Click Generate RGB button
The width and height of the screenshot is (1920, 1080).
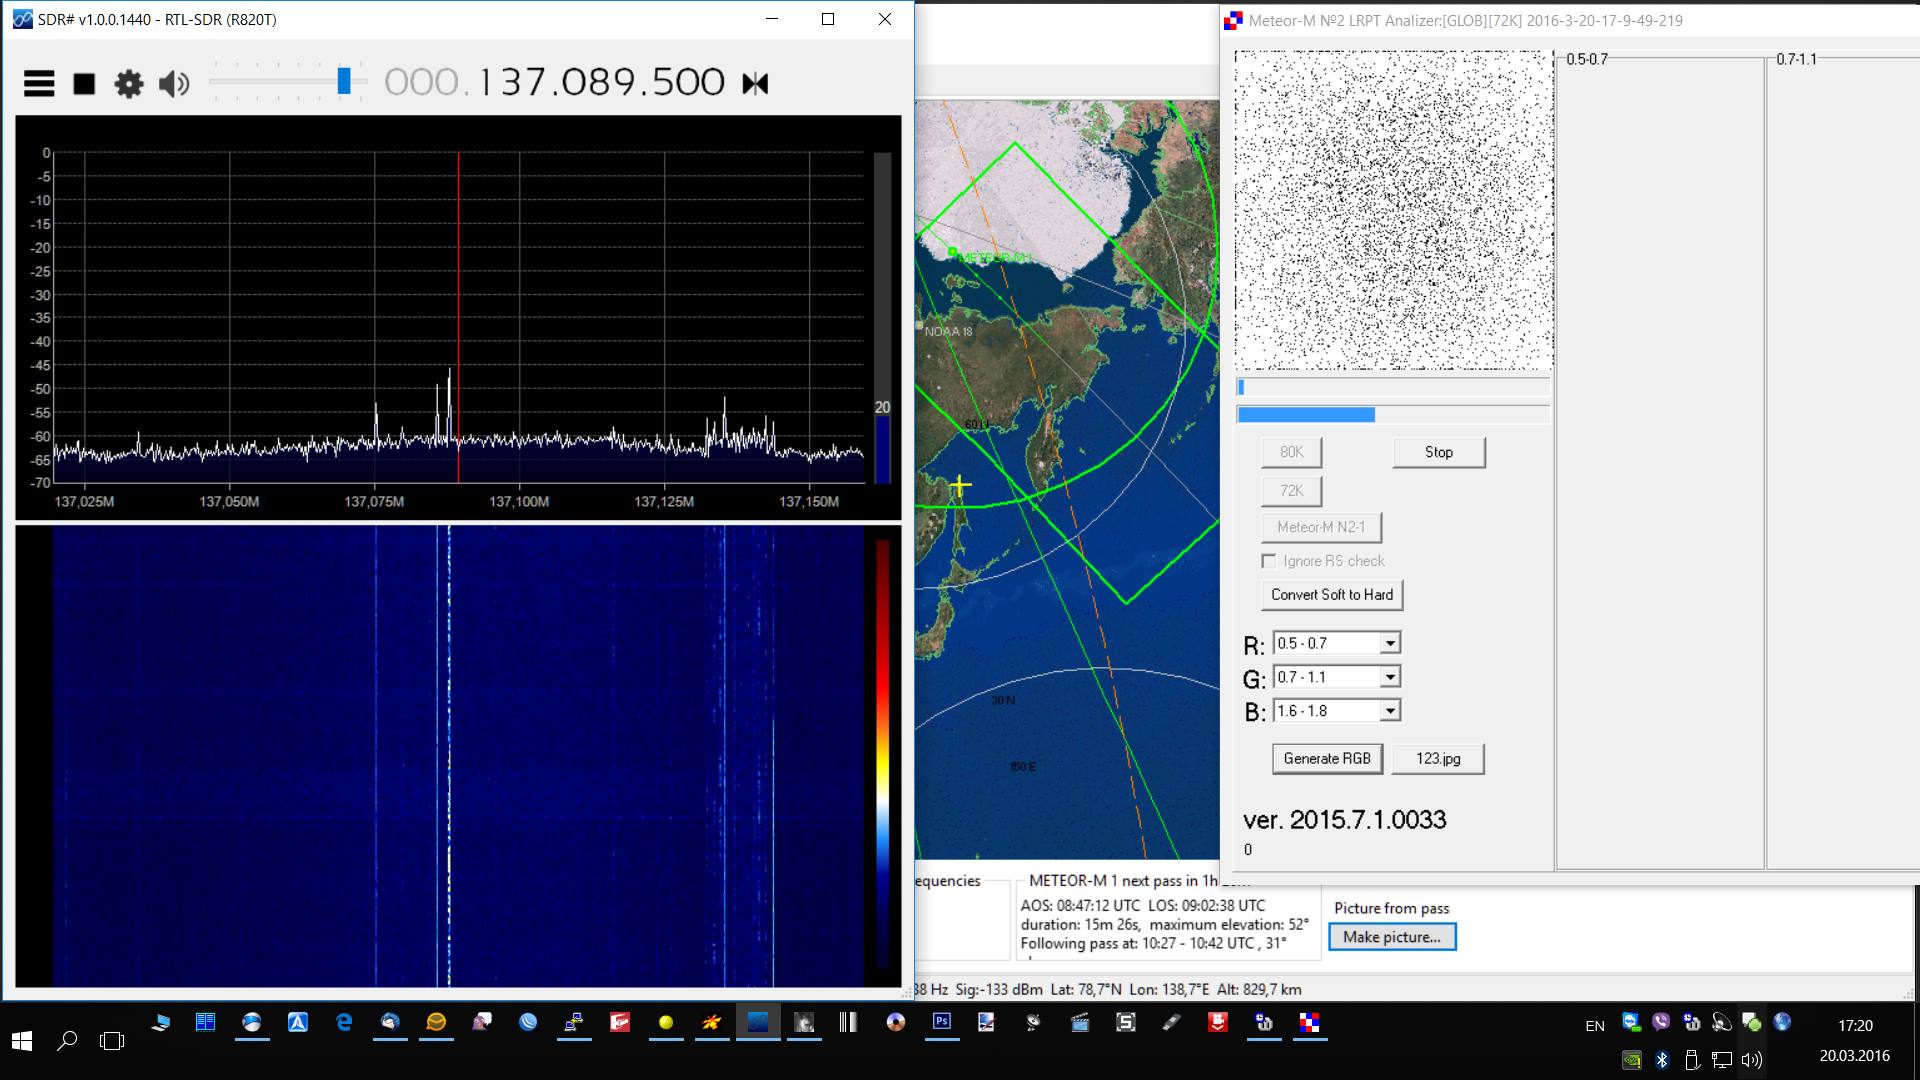click(1327, 759)
